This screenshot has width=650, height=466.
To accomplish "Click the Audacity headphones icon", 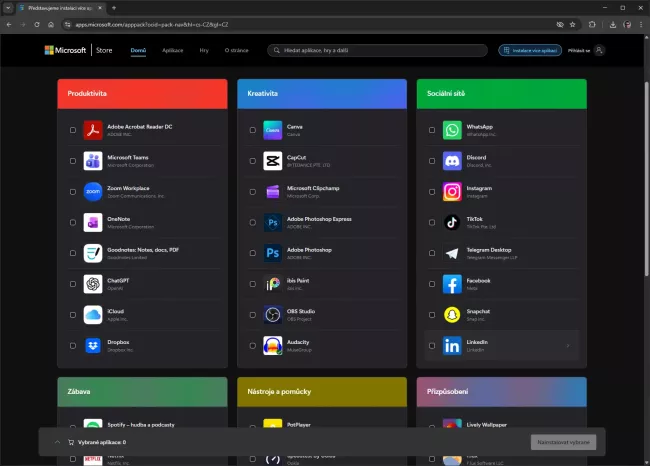I will click(273, 345).
